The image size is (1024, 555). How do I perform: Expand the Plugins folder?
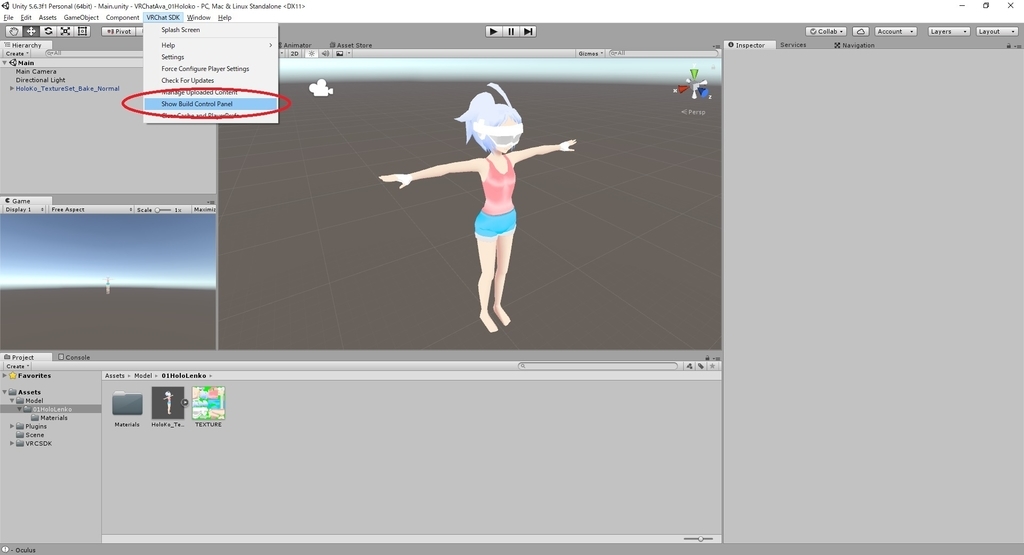(x=12, y=426)
